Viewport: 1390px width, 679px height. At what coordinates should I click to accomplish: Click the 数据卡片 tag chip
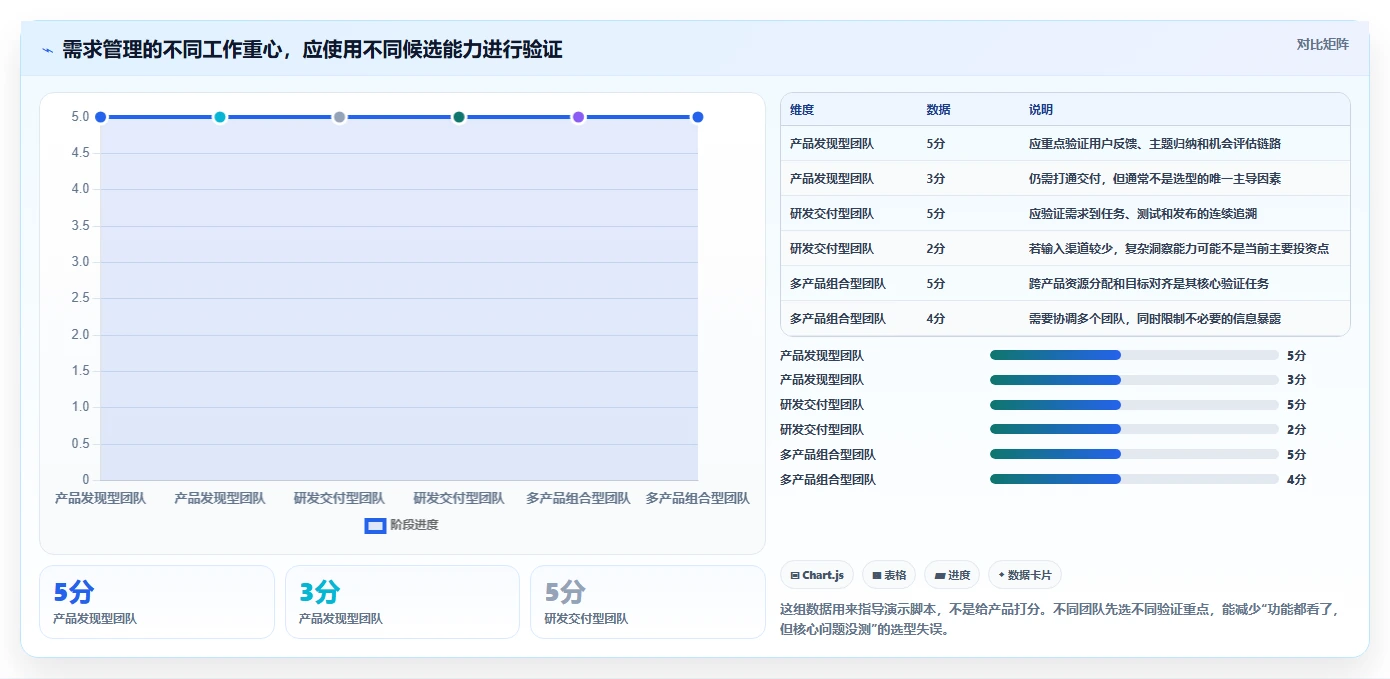1025,575
